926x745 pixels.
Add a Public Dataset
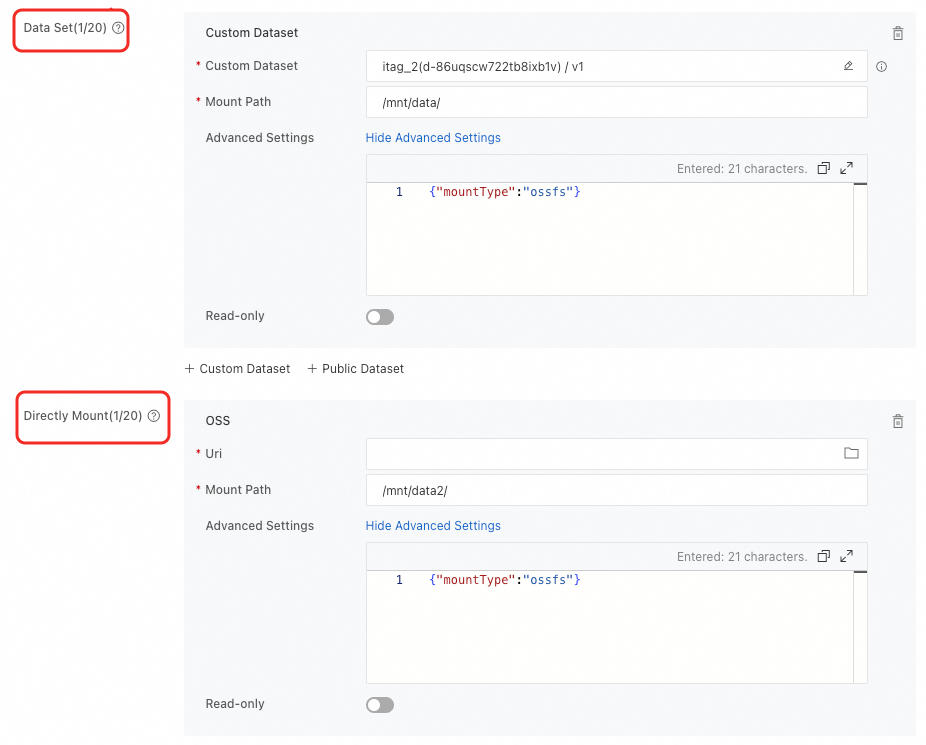coord(355,369)
